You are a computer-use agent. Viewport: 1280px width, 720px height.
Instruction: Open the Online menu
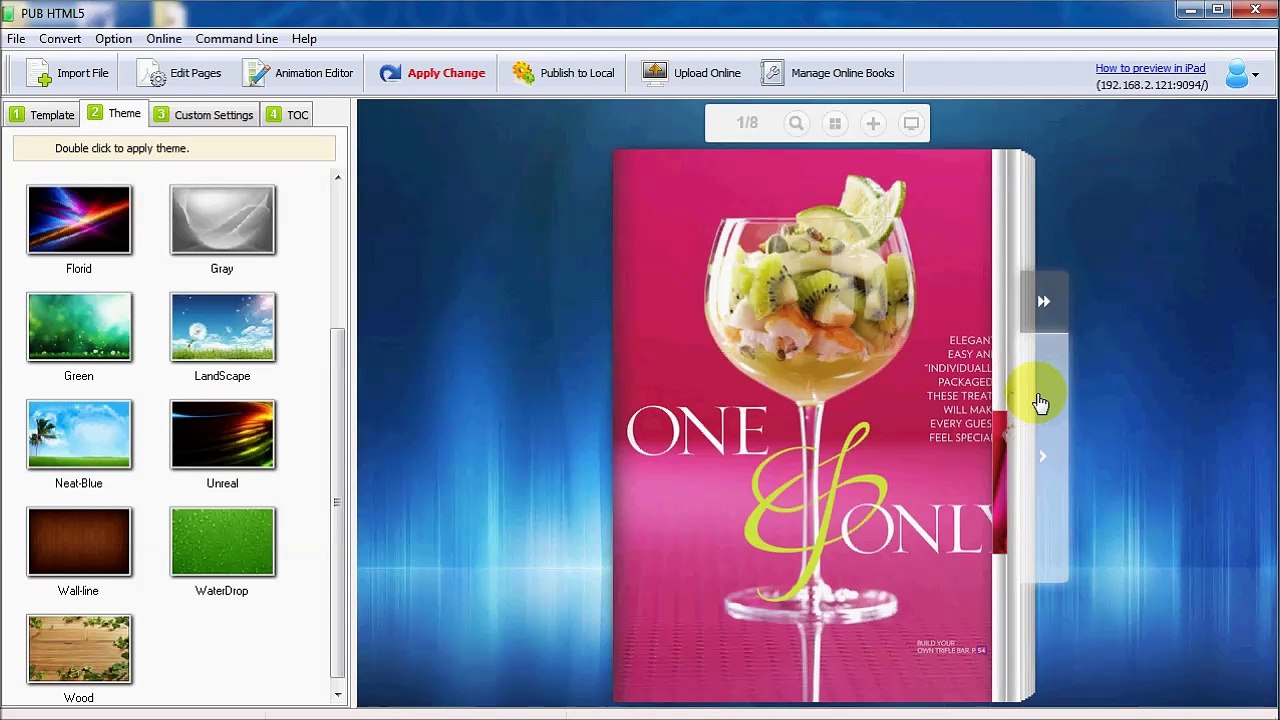[164, 39]
